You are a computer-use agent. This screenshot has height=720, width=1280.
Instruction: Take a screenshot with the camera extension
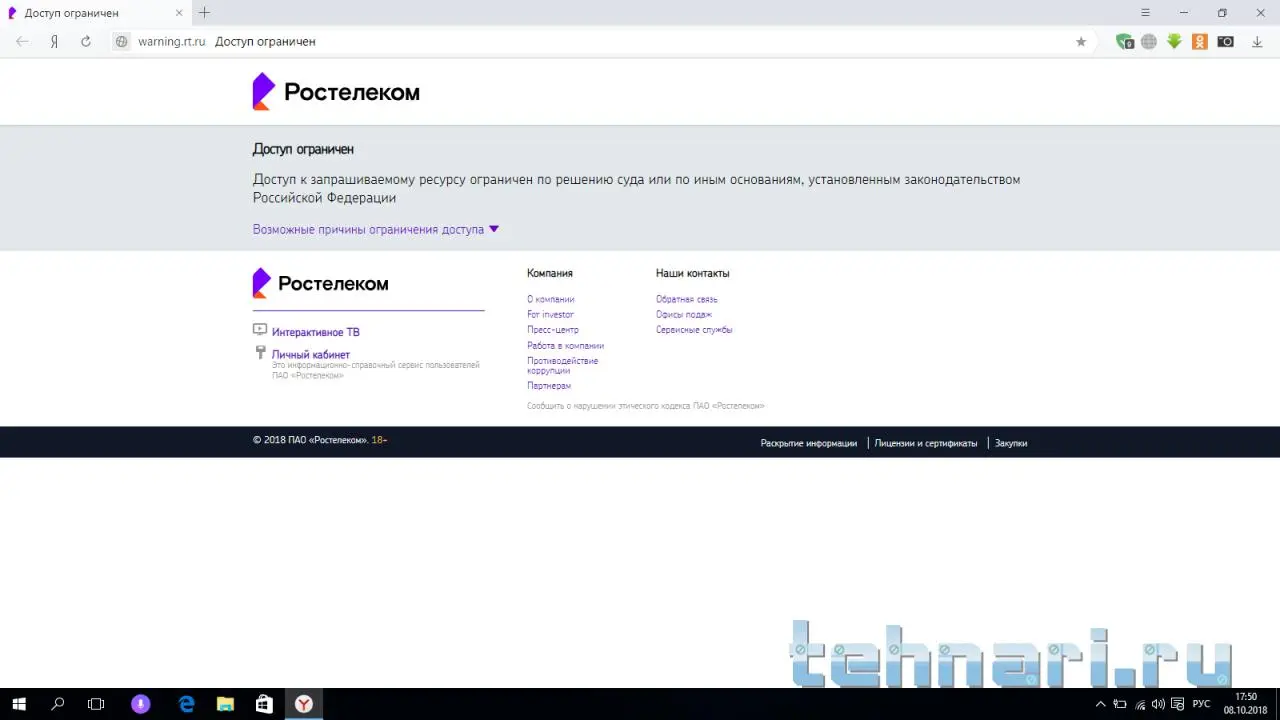point(1226,42)
